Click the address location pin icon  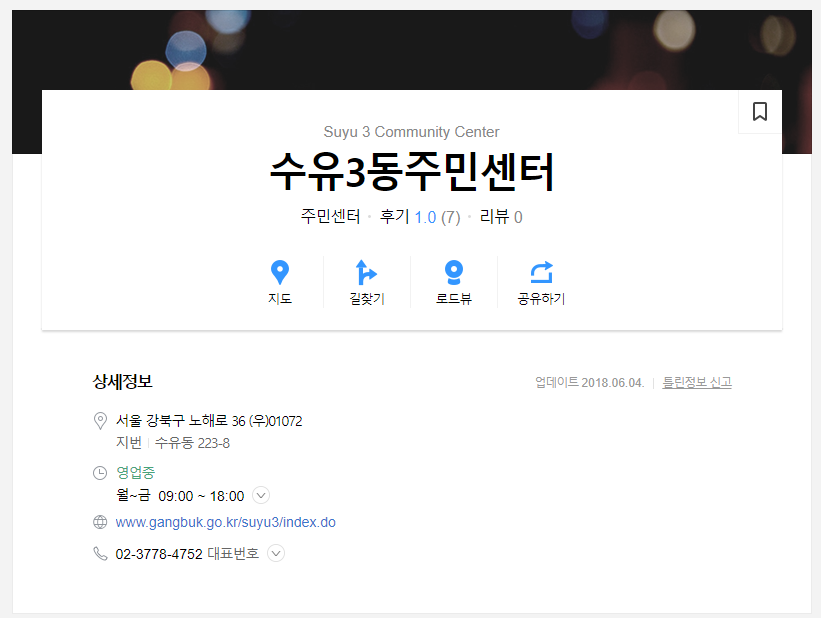coord(100,421)
